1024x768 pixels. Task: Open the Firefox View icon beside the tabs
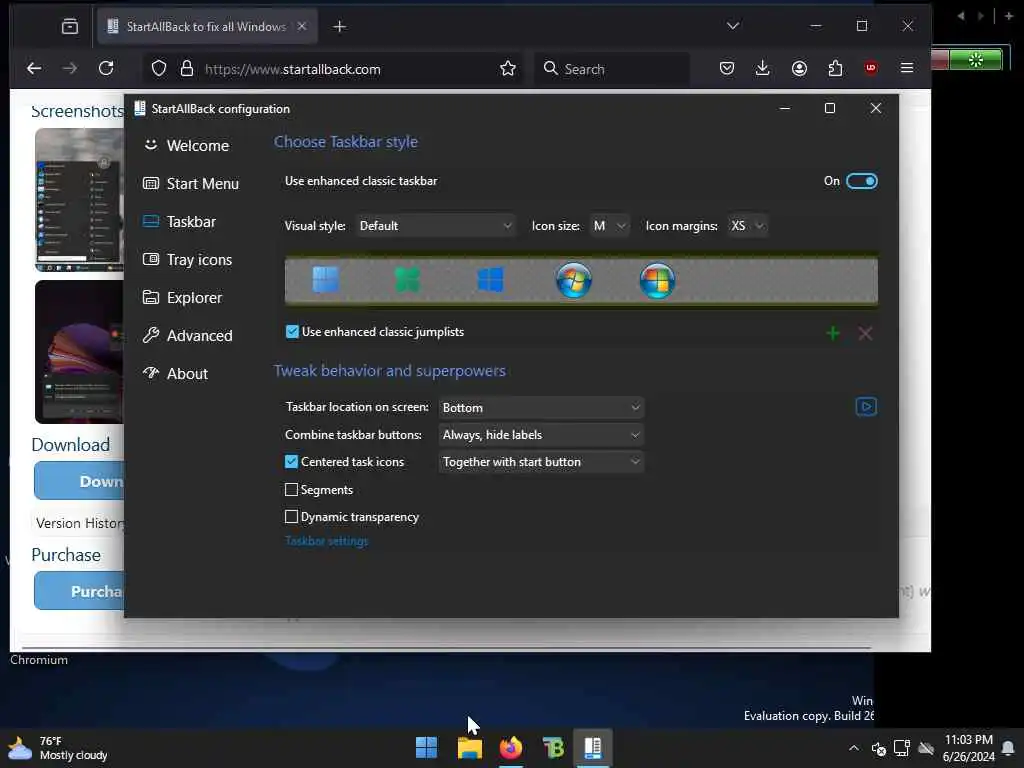pos(70,27)
